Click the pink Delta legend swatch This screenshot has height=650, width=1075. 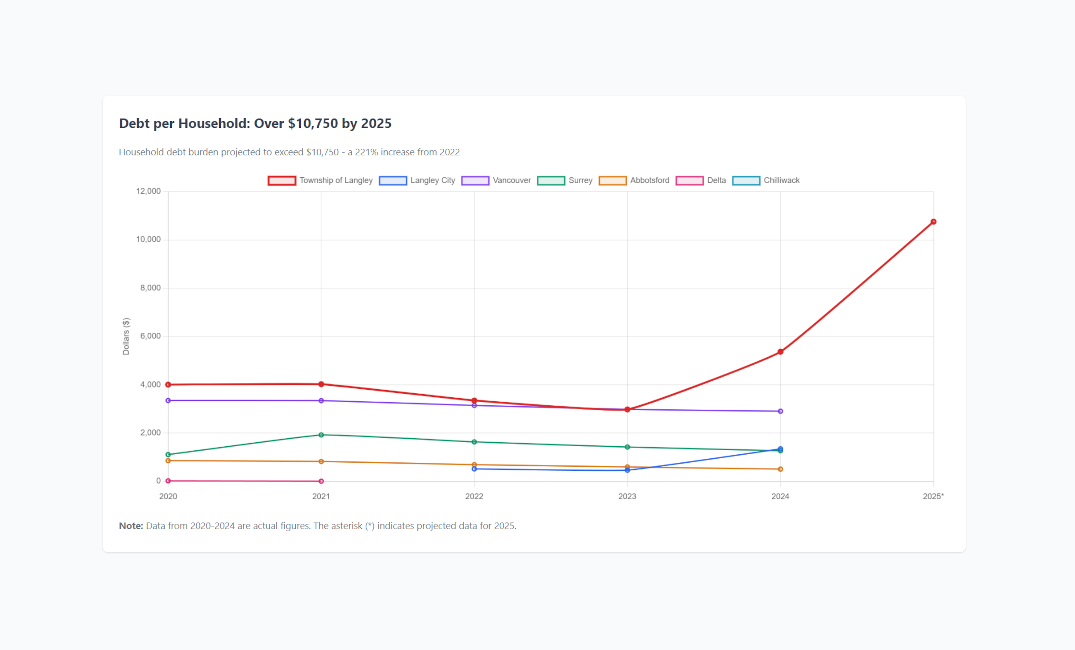point(690,181)
